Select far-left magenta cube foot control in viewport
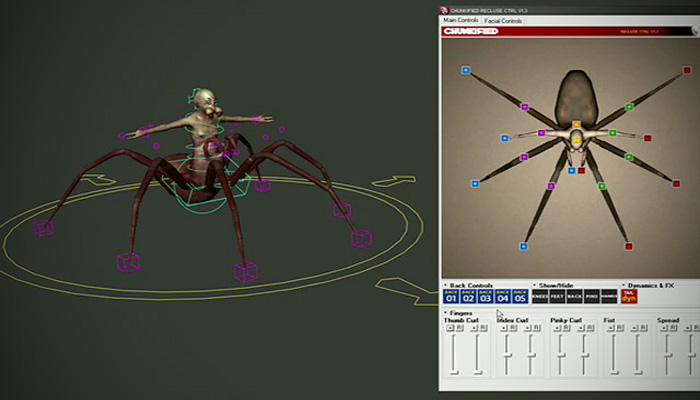Screen dimensions: 700x400 pos(44,228)
